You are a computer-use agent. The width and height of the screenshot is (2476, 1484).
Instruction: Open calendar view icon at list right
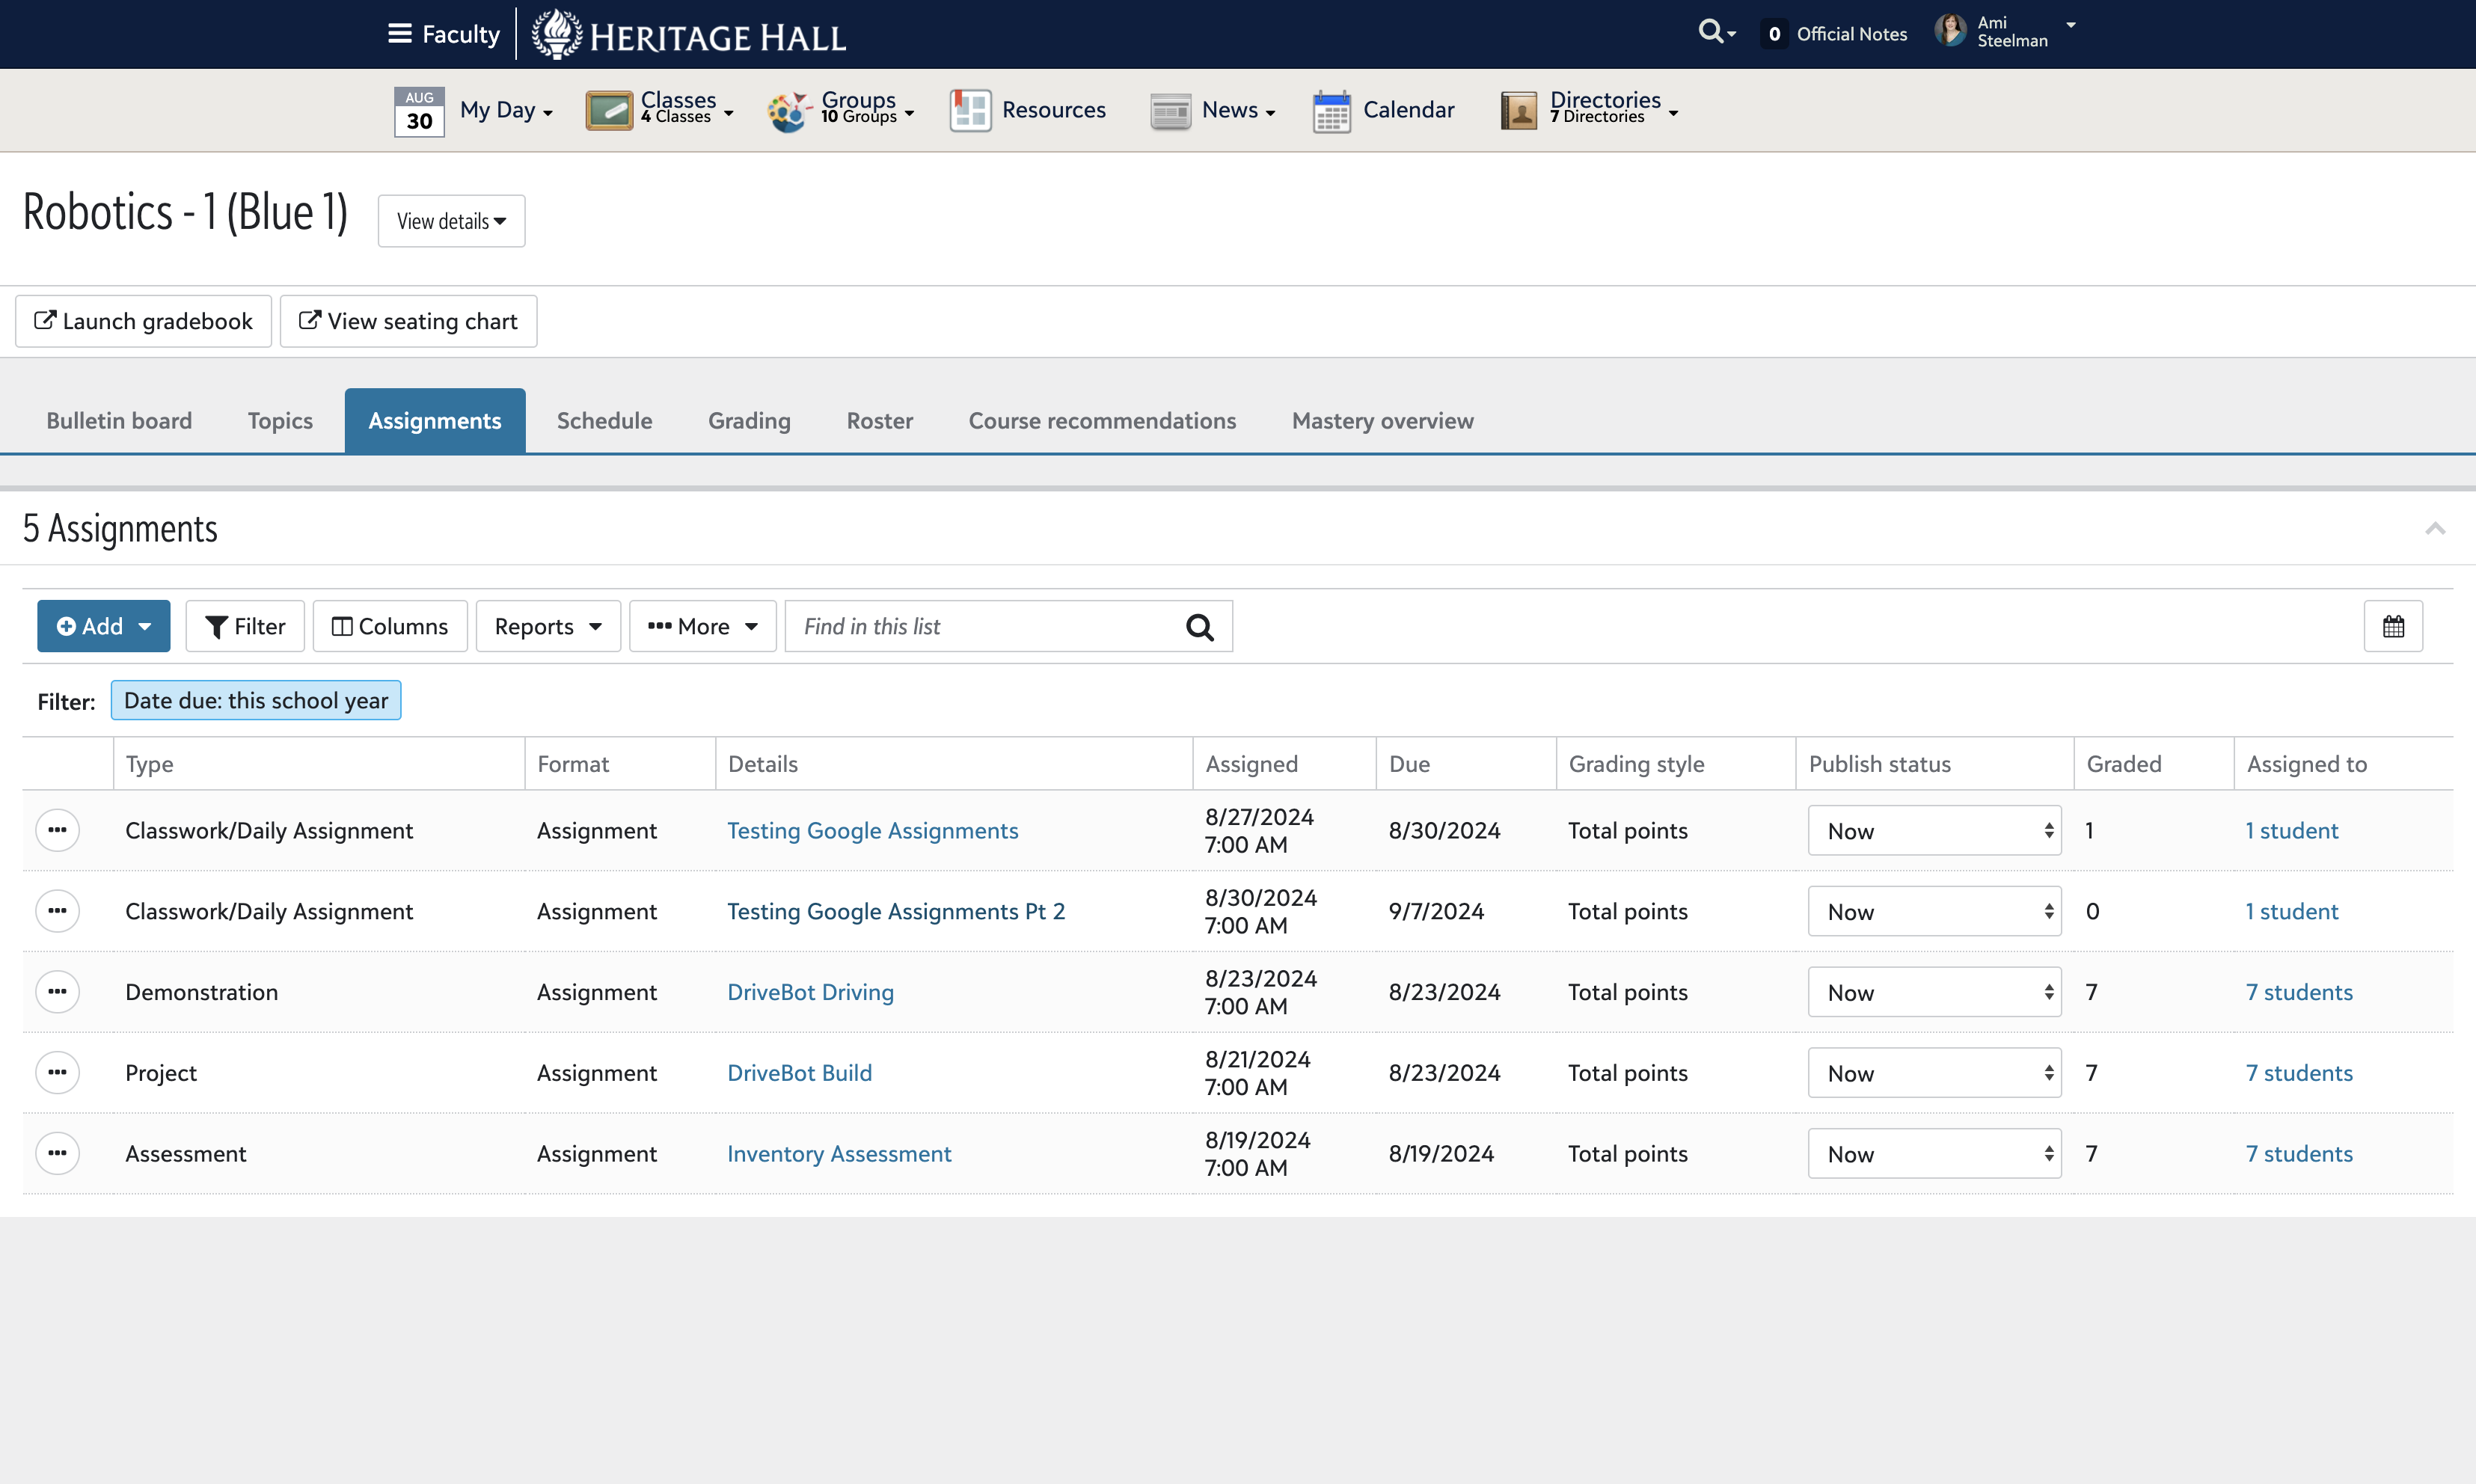(2393, 626)
